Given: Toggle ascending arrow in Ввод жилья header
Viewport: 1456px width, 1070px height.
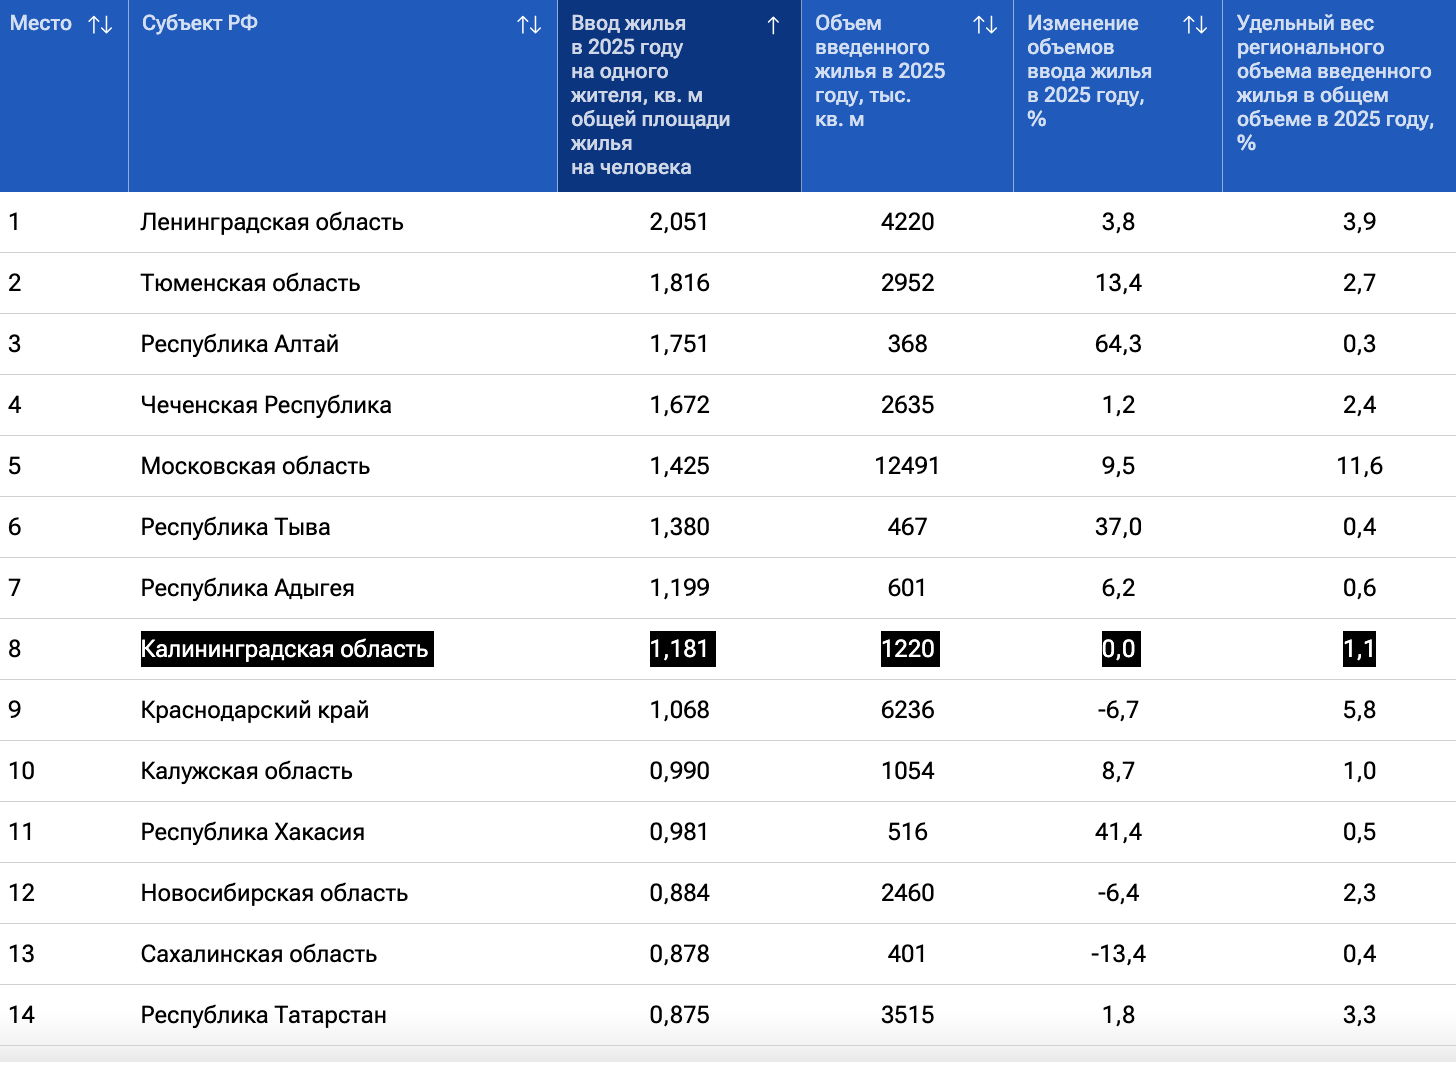Looking at the screenshot, I should click(773, 25).
